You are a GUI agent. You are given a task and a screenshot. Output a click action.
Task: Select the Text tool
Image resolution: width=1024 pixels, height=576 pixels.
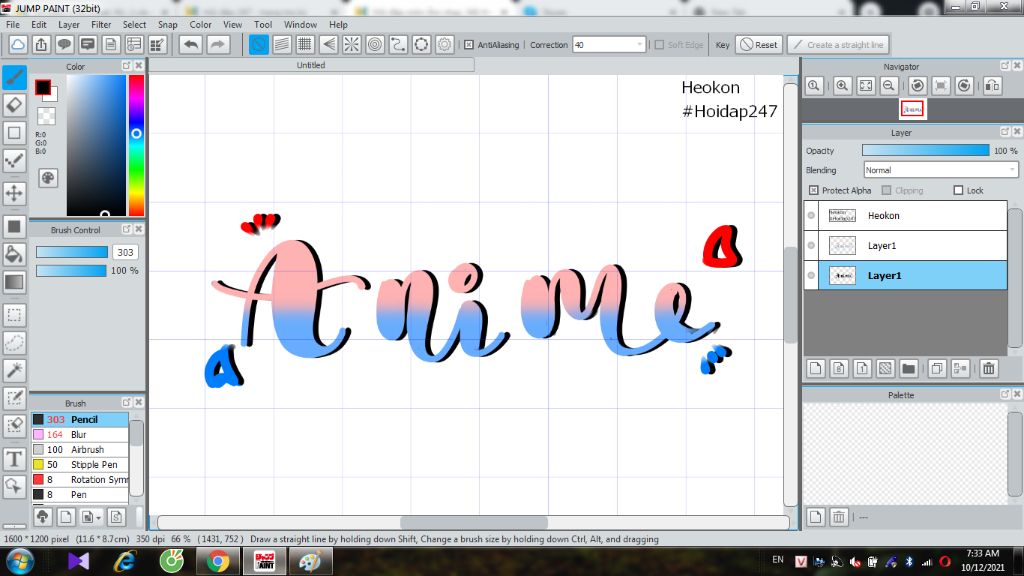(x=14, y=458)
